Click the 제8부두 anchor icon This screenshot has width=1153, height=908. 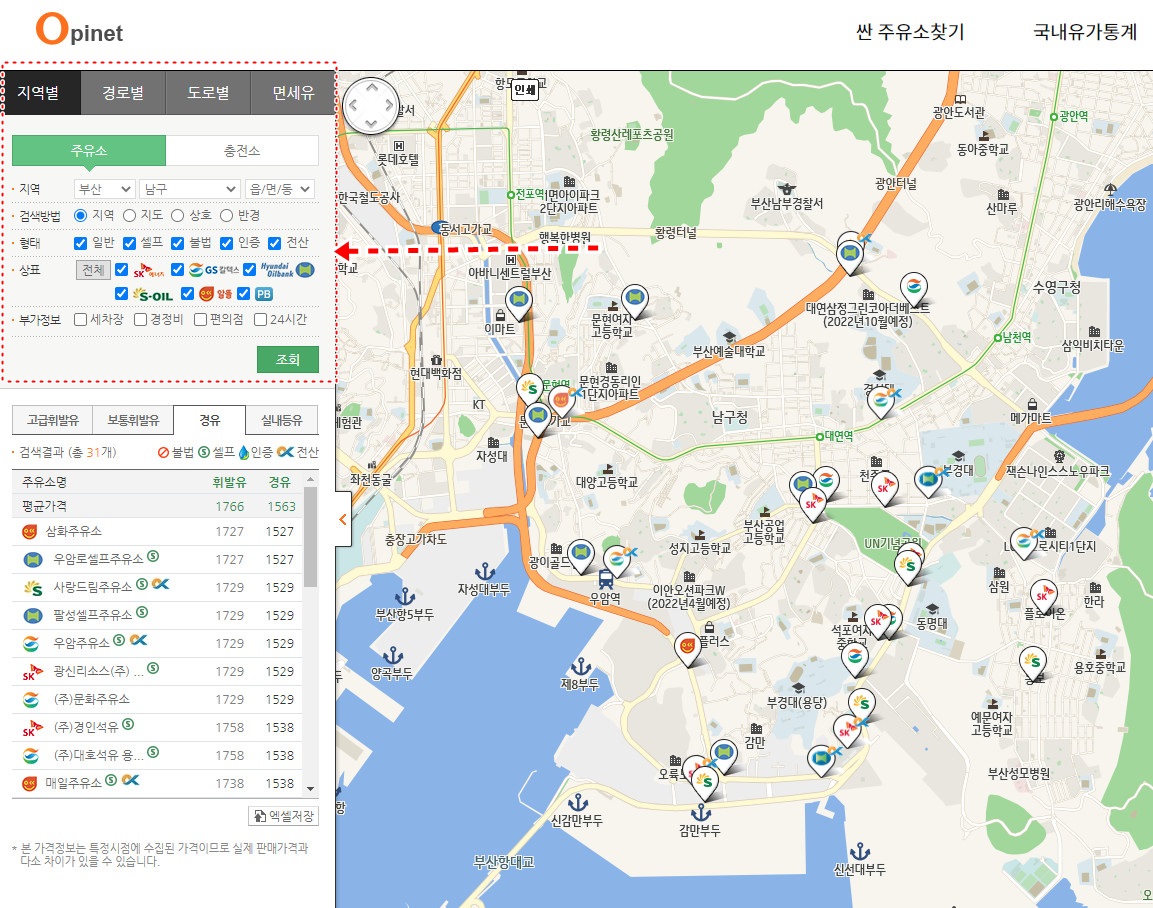point(581,666)
